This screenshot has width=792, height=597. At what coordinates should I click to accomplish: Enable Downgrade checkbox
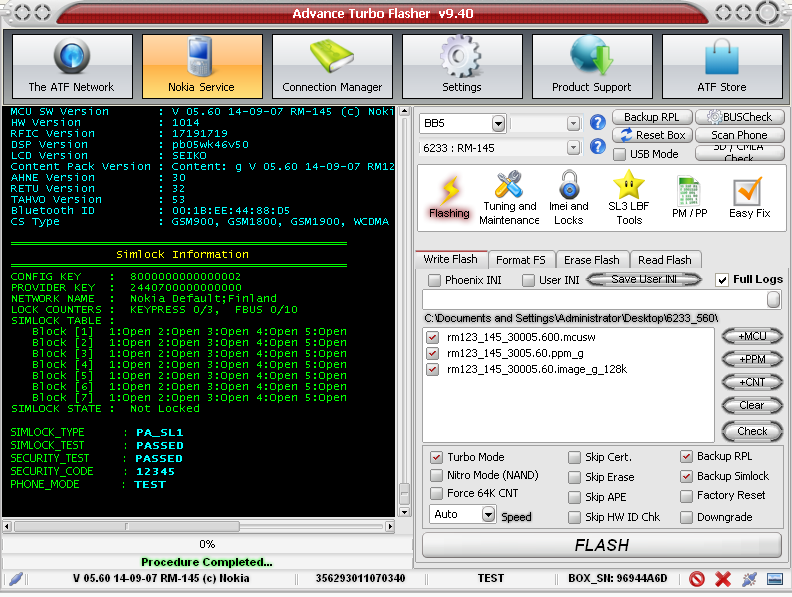686,517
